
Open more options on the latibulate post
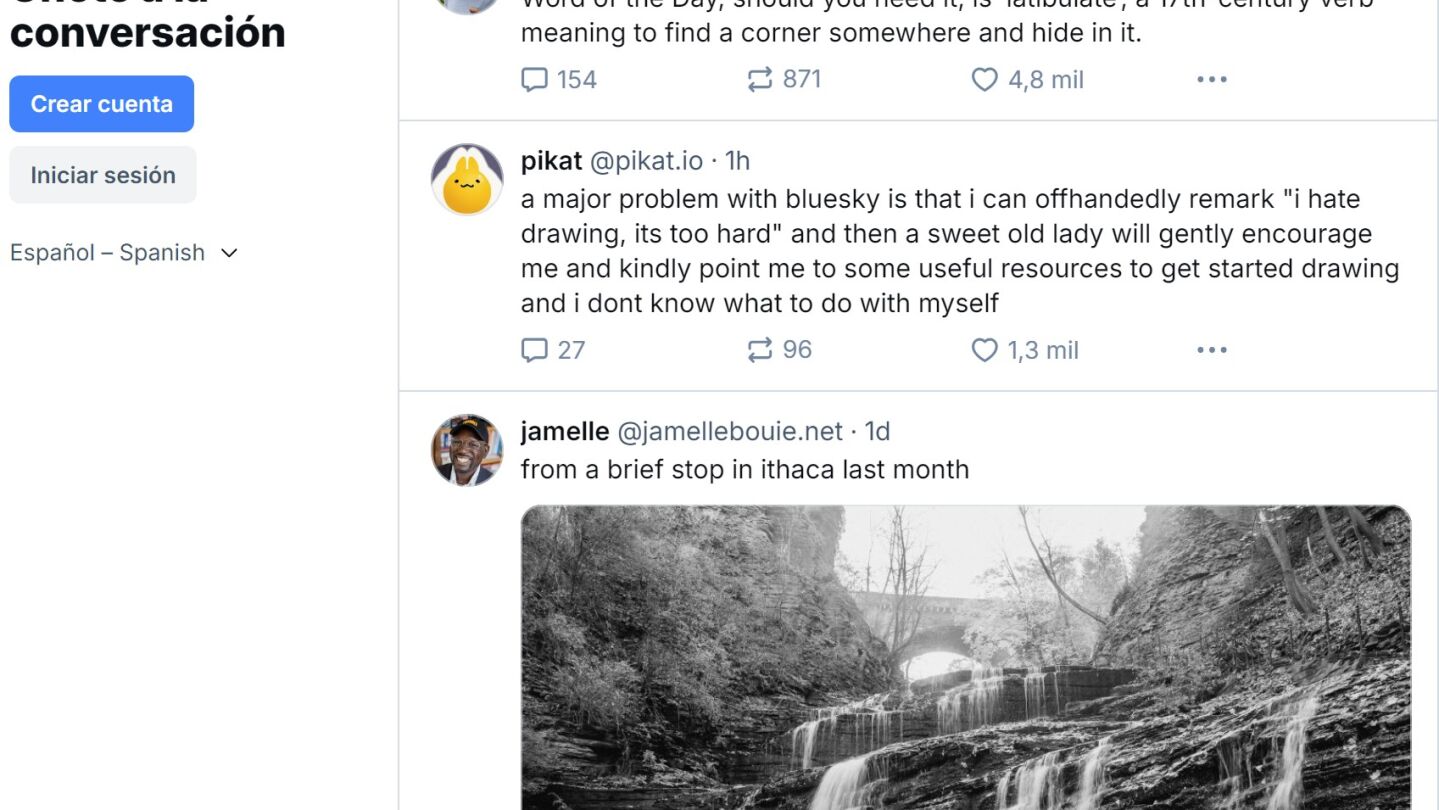click(1211, 80)
